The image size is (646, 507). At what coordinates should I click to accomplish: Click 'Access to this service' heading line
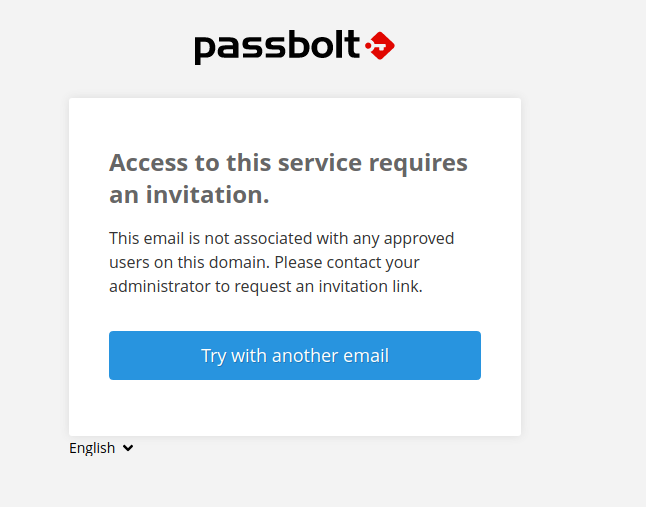pyautogui.click(x=288, y=163)
